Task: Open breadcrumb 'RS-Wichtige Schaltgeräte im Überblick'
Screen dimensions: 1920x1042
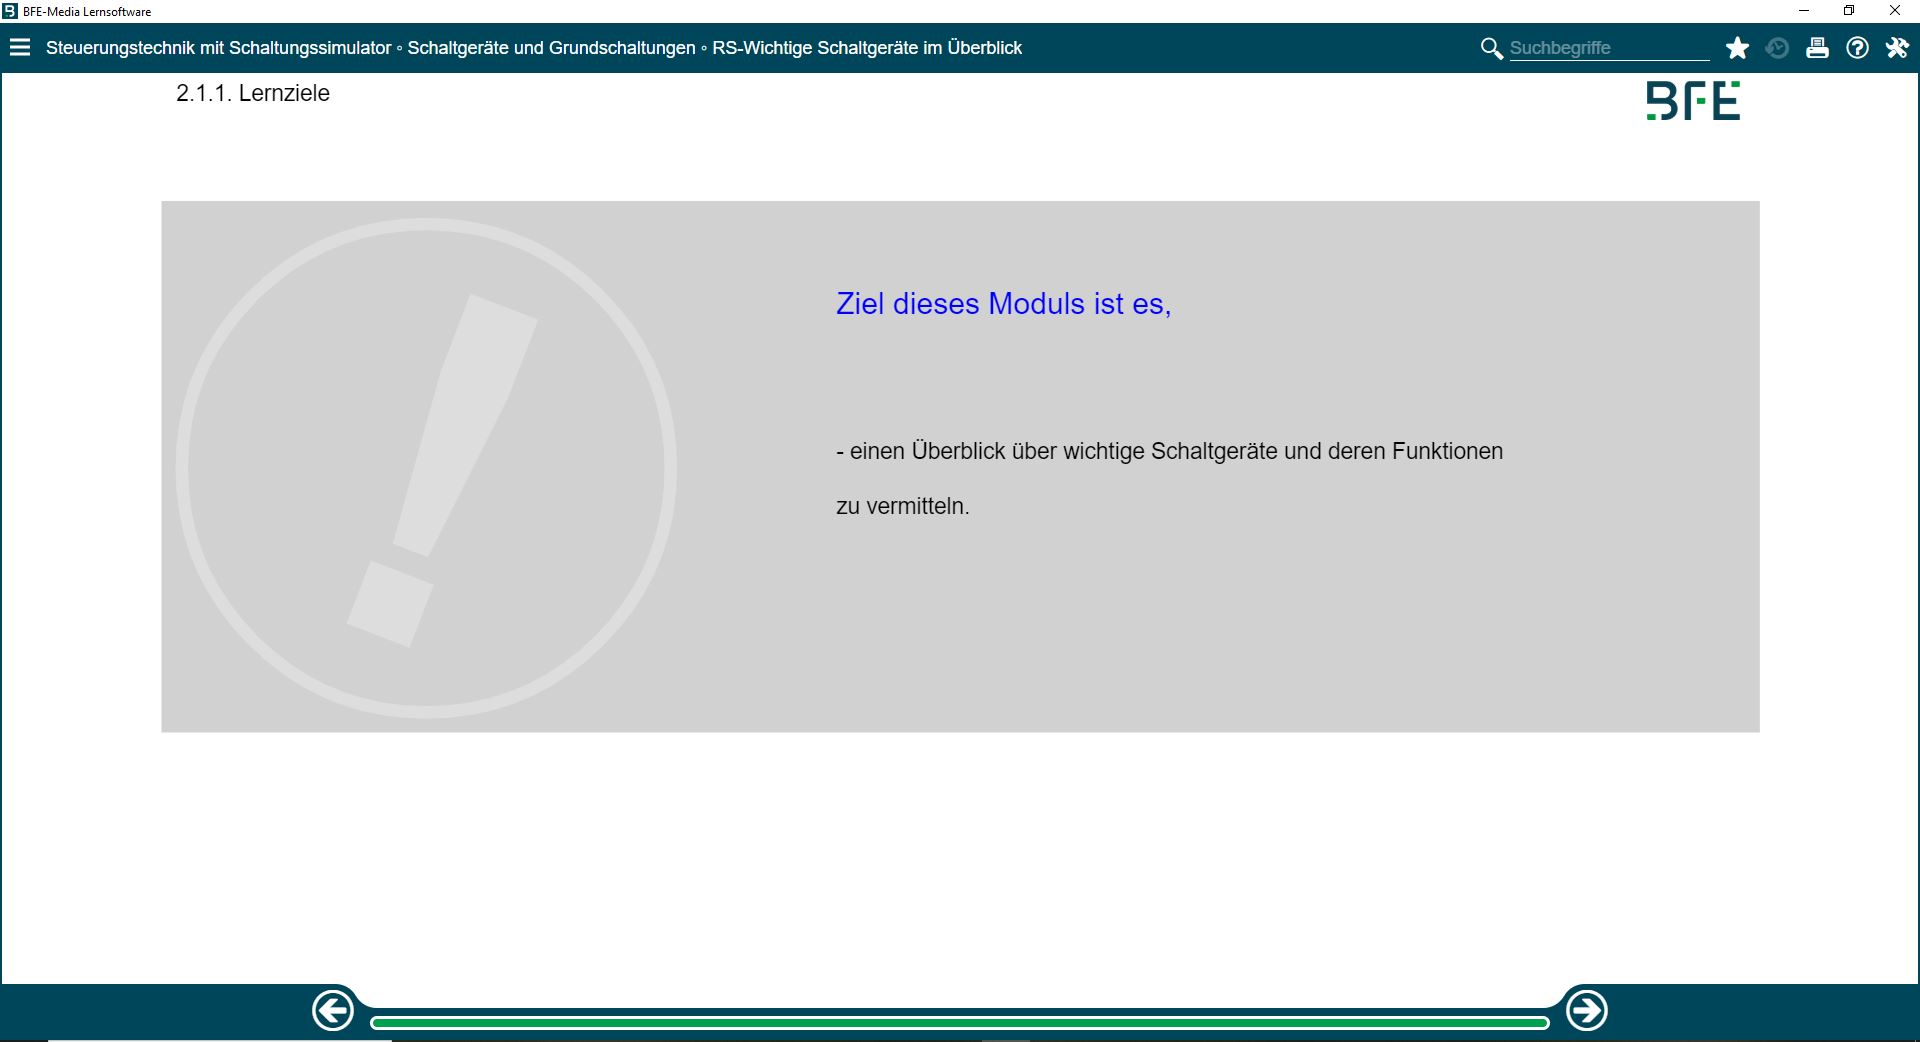Action: click(x=867, y=48)
